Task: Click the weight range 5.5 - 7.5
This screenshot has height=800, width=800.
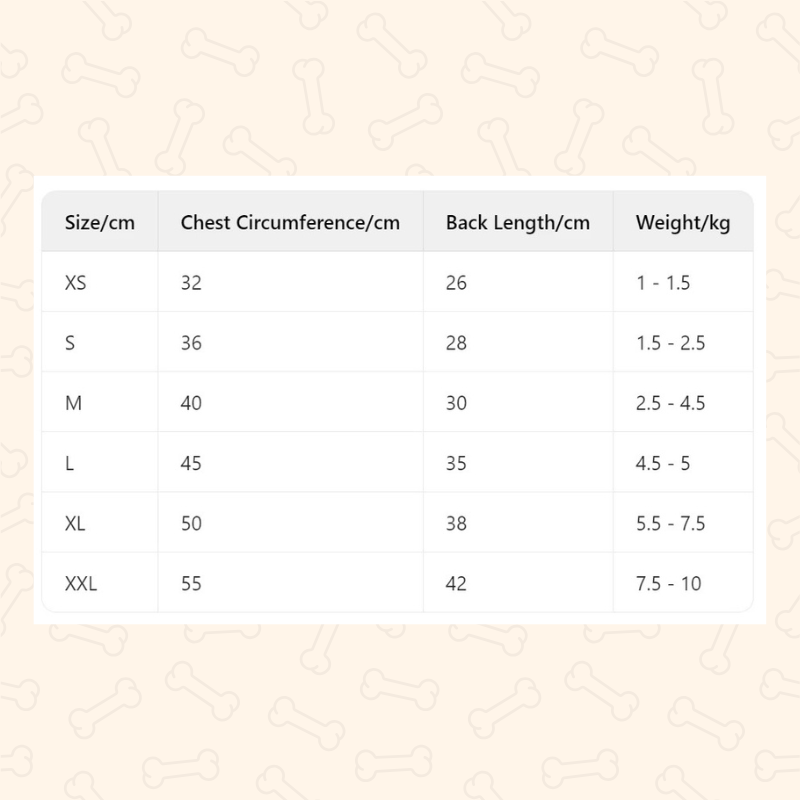Action: pyautogui.click(x=671, y=523)
